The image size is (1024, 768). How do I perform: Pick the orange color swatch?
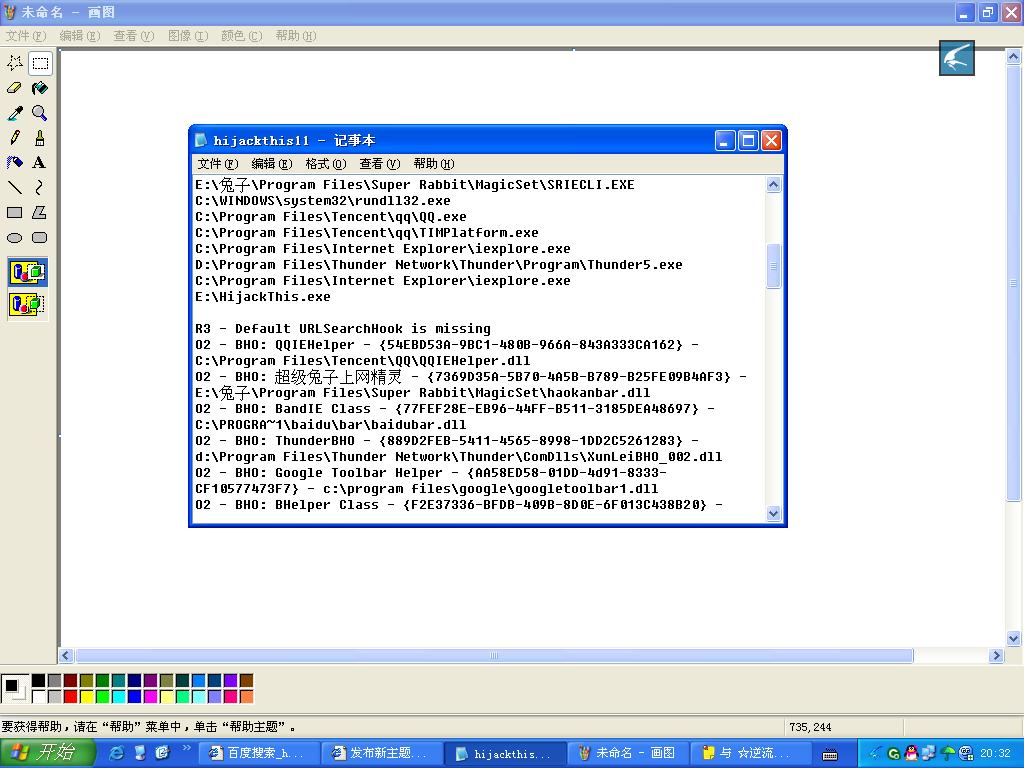point(246,697)
